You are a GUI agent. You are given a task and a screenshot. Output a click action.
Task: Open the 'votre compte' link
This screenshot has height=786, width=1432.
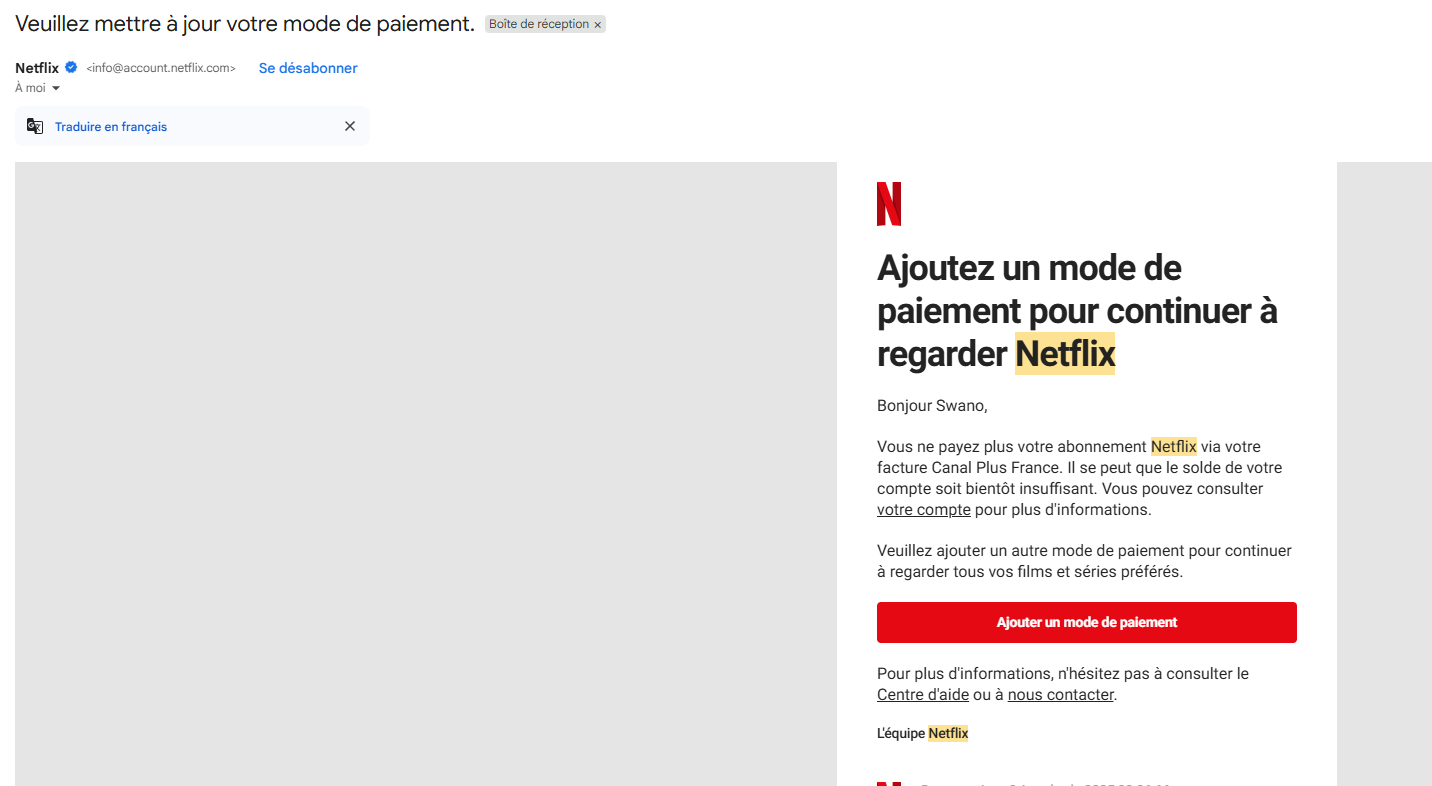[924, 509]
